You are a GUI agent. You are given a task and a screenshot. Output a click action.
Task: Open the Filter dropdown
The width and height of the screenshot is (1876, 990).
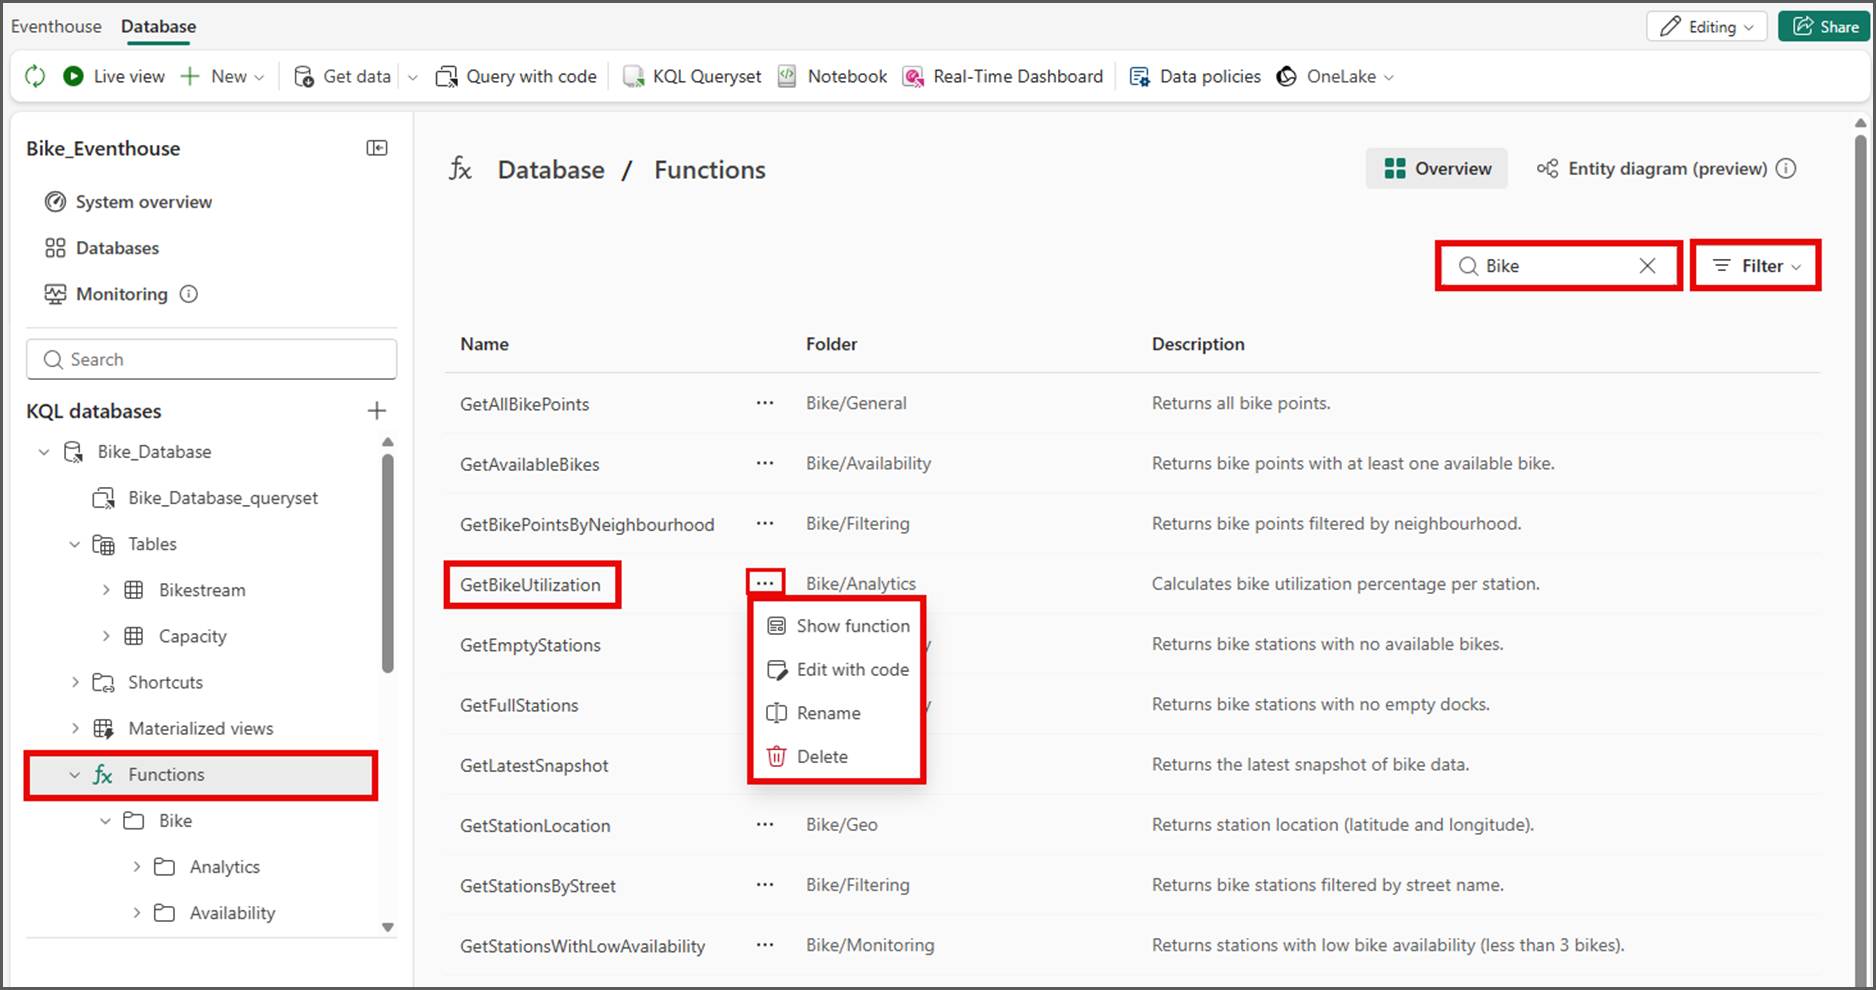tap(1754, 266)
